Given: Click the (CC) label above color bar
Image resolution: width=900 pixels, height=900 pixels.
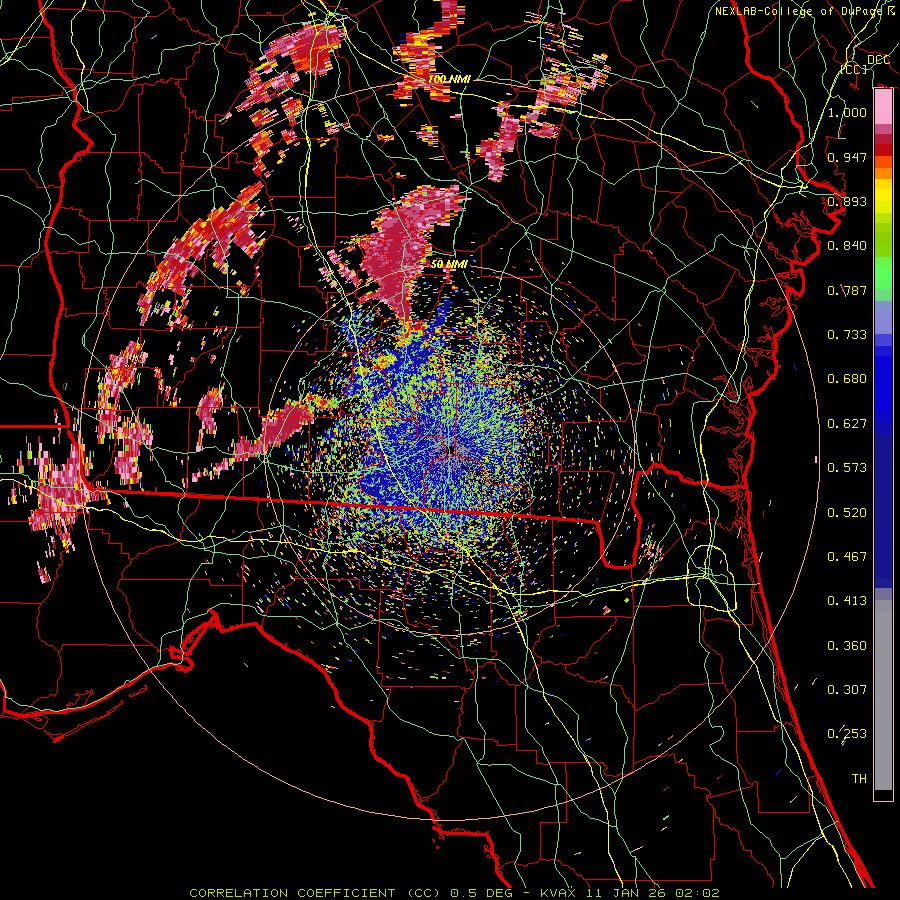Looking at the screenshot, I should 854,70.
